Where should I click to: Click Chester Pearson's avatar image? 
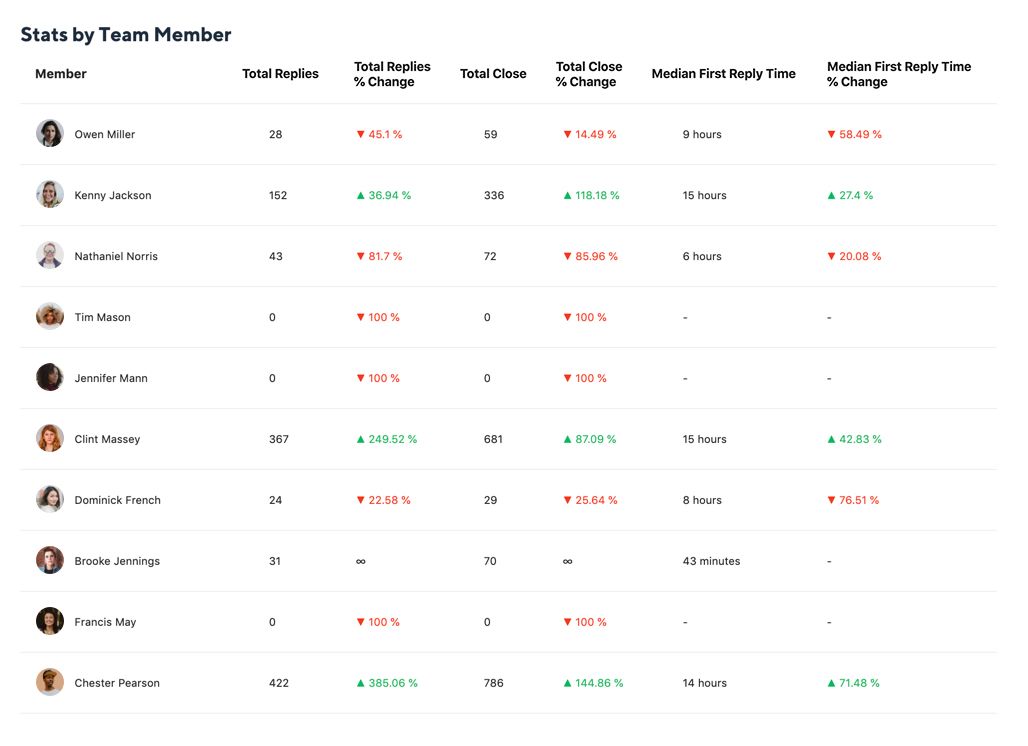click(50, 682)
